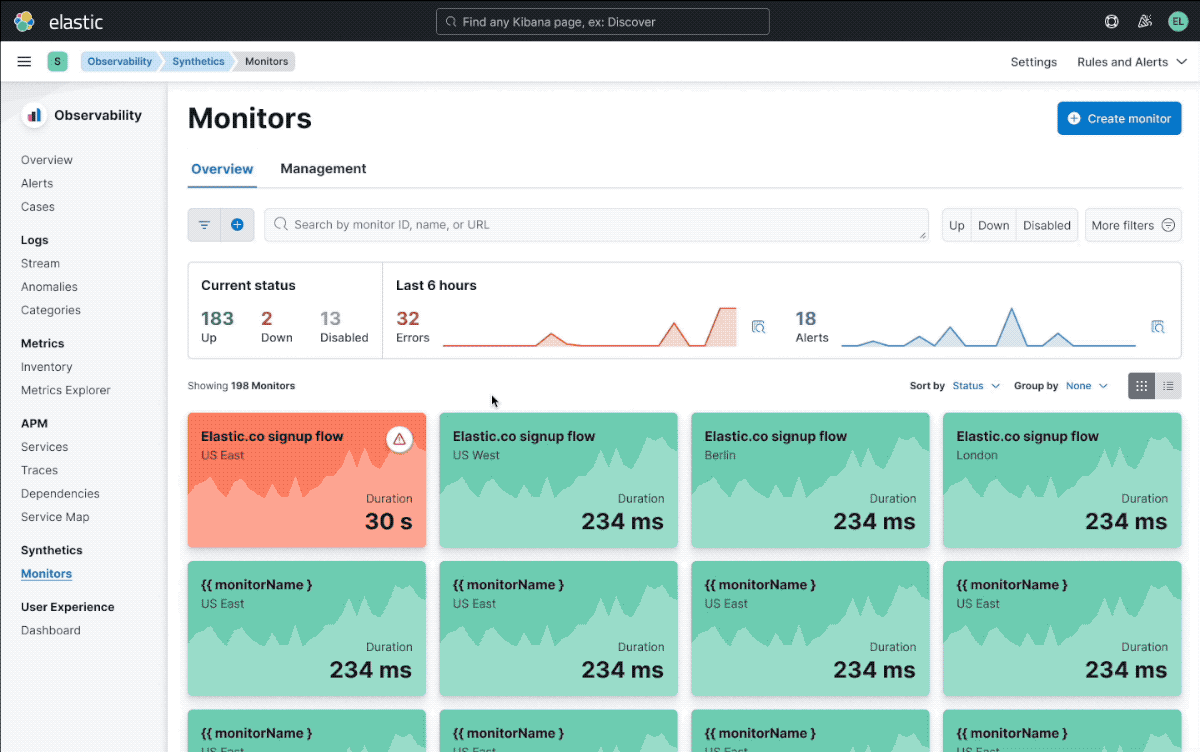The width and height of the screenshot is (1200, 752).
Task: Click the green S space avatar
Action: 57,62
